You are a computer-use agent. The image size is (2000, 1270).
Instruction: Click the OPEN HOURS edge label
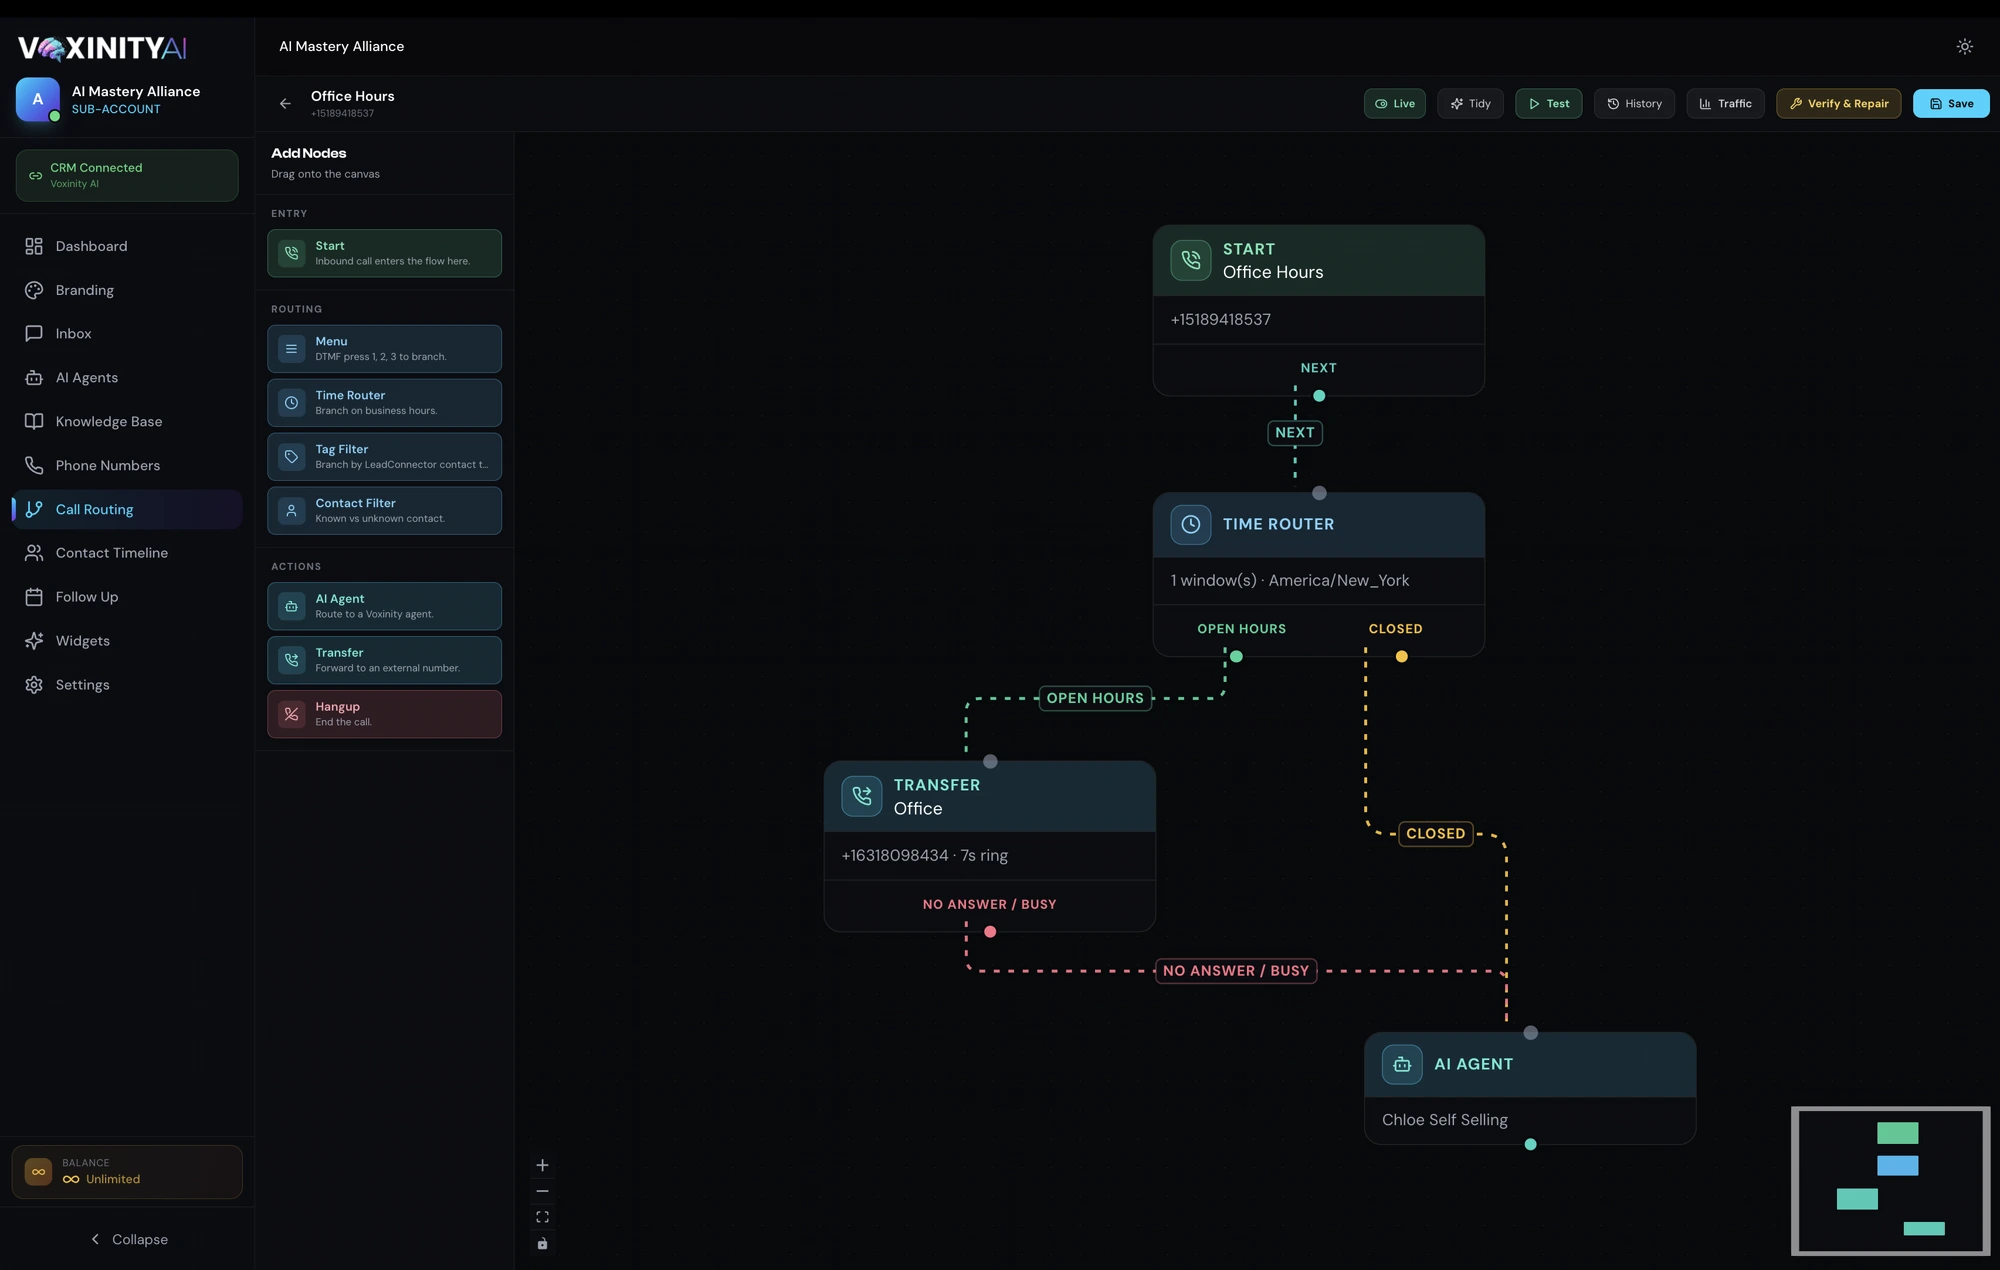[x=1095, y=698]
